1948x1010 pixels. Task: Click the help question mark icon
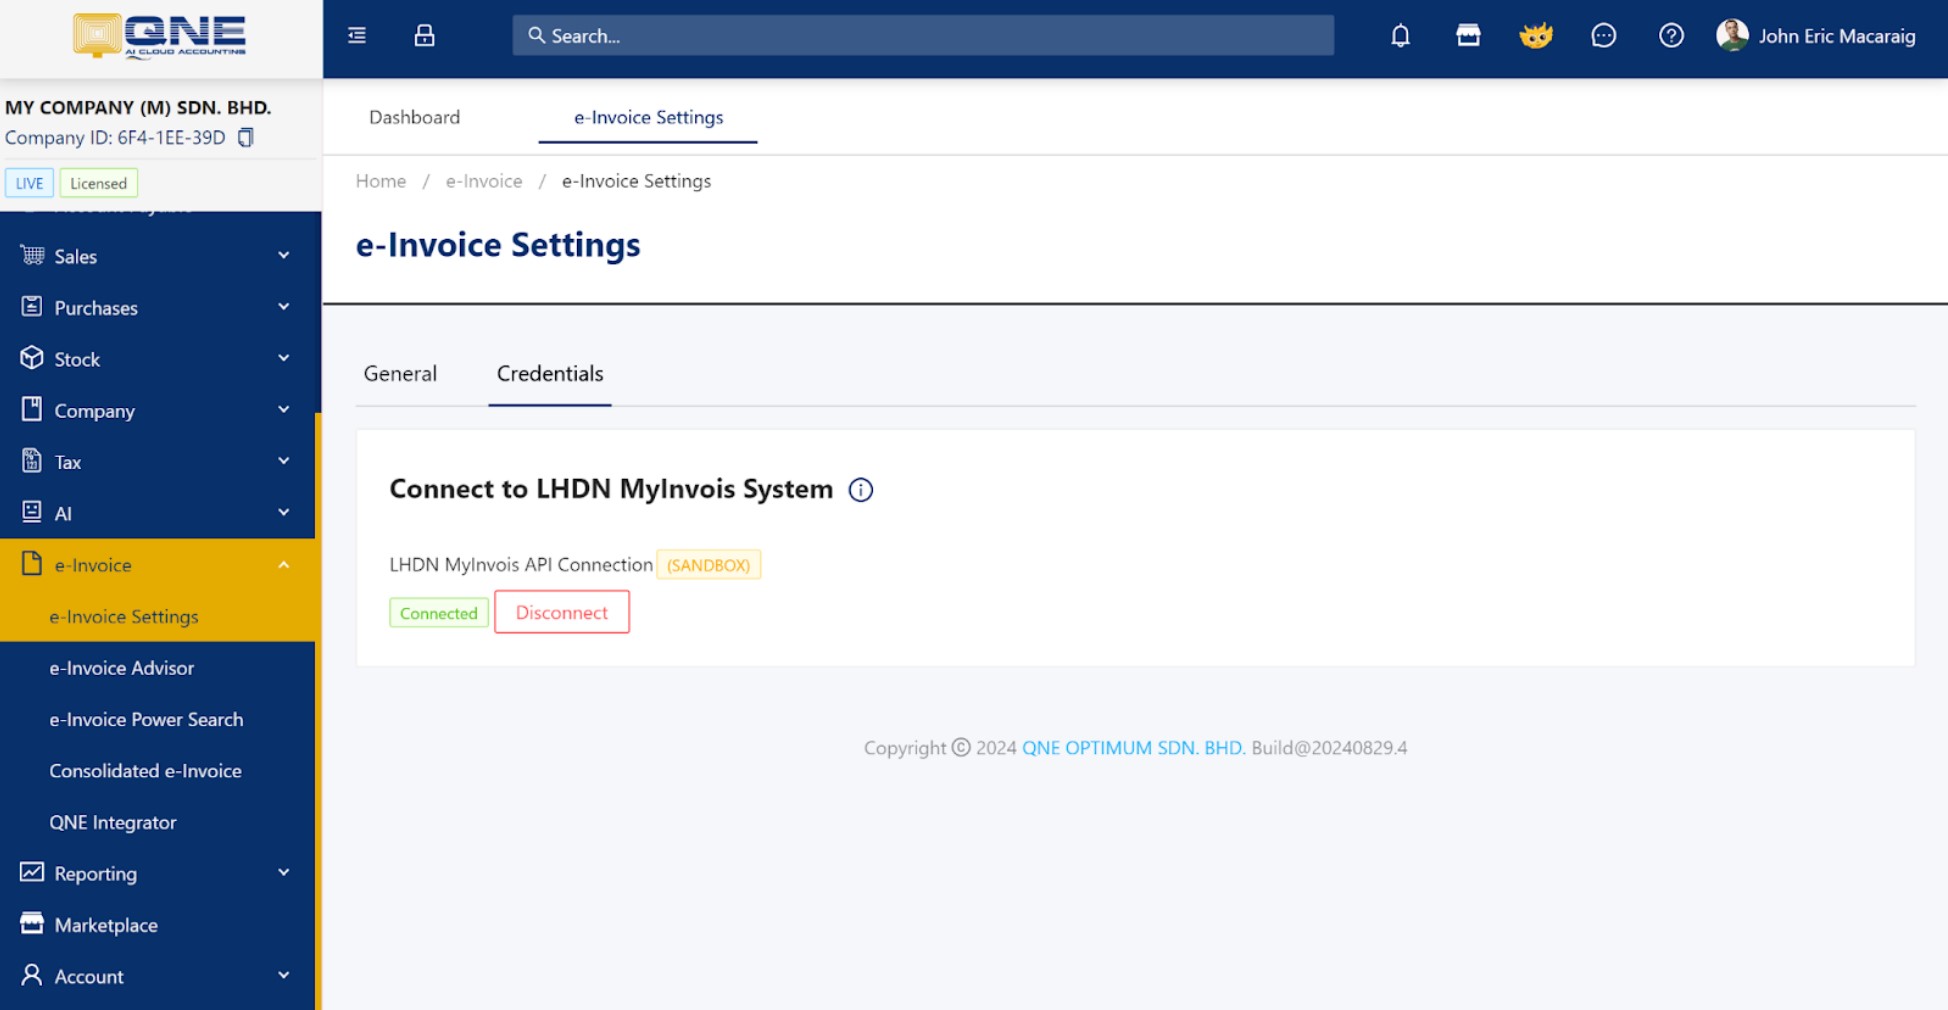(x=1671, y=36)
